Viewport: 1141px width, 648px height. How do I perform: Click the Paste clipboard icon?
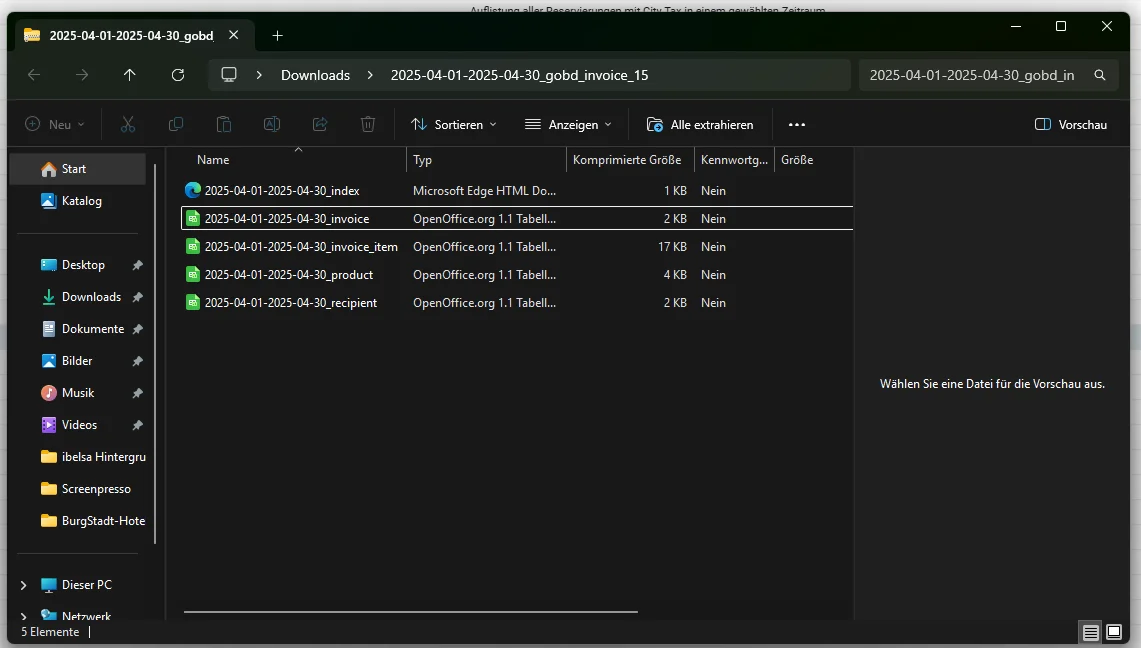tap(223, 124)
